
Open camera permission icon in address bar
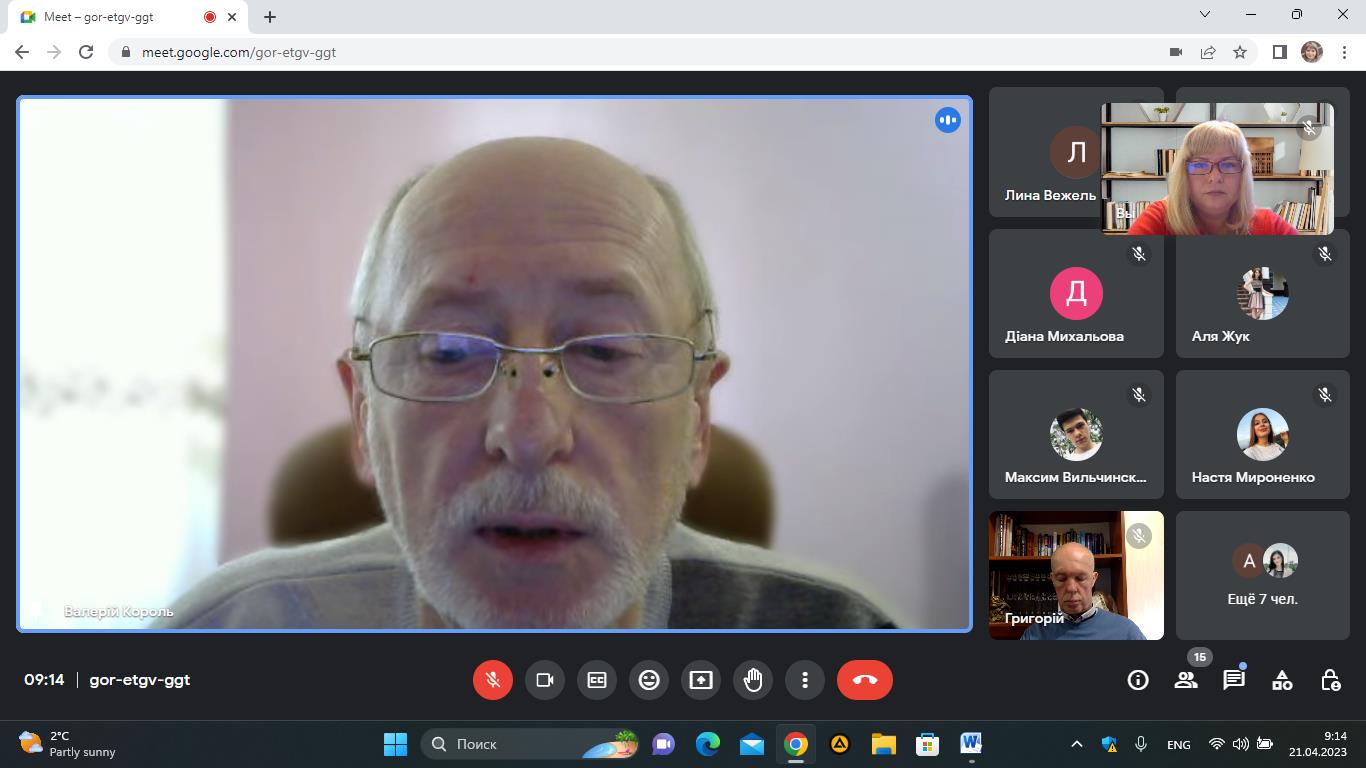point(1176,52)
